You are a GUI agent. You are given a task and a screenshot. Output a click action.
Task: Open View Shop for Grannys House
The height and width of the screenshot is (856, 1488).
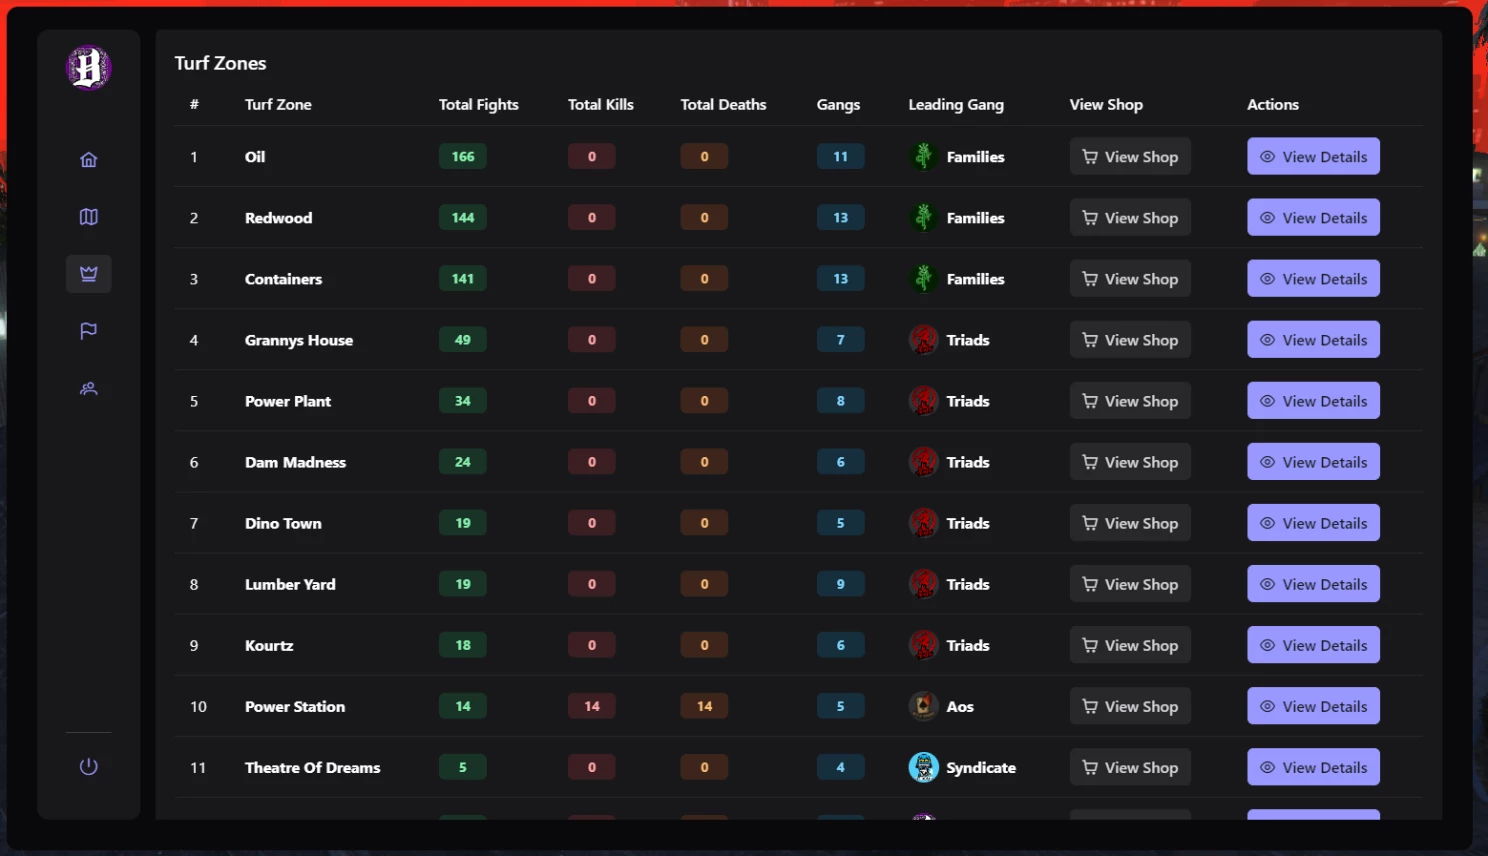coord(1130,340)
